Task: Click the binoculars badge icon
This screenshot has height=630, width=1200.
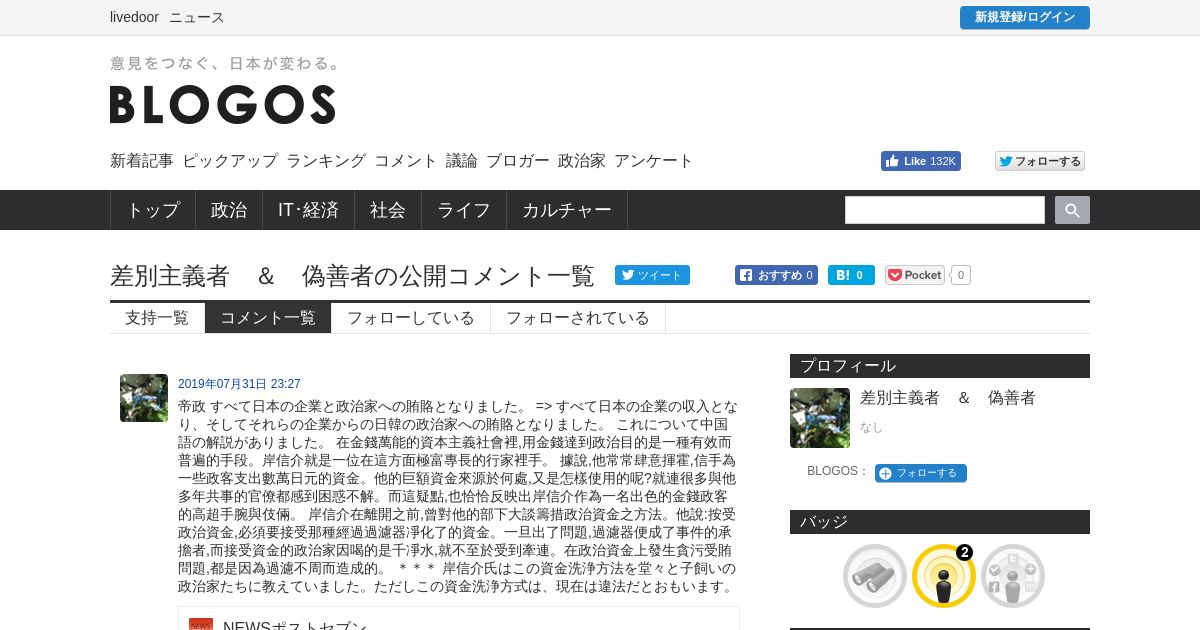Action: (875, 576)
